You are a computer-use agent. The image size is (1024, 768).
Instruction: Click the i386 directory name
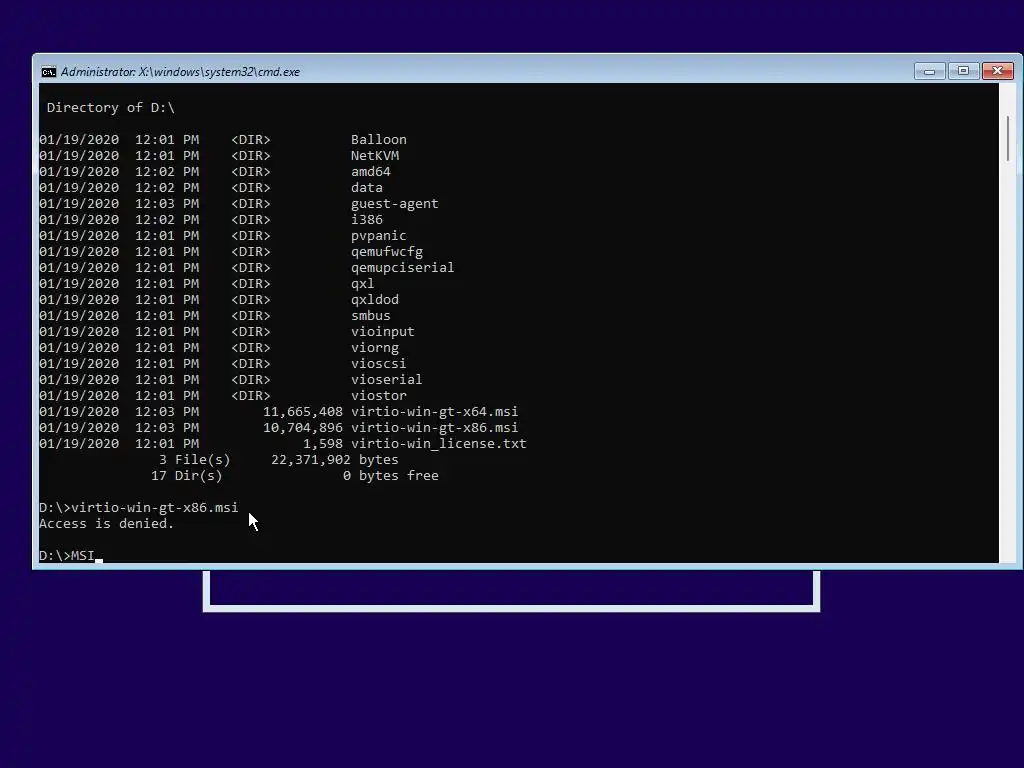366,219
